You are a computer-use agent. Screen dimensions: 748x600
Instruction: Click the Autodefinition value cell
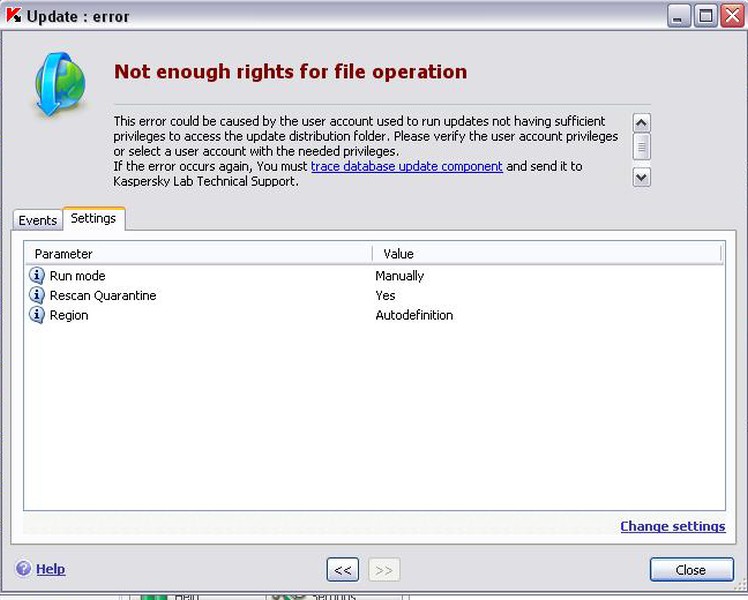tap(414, 315)
